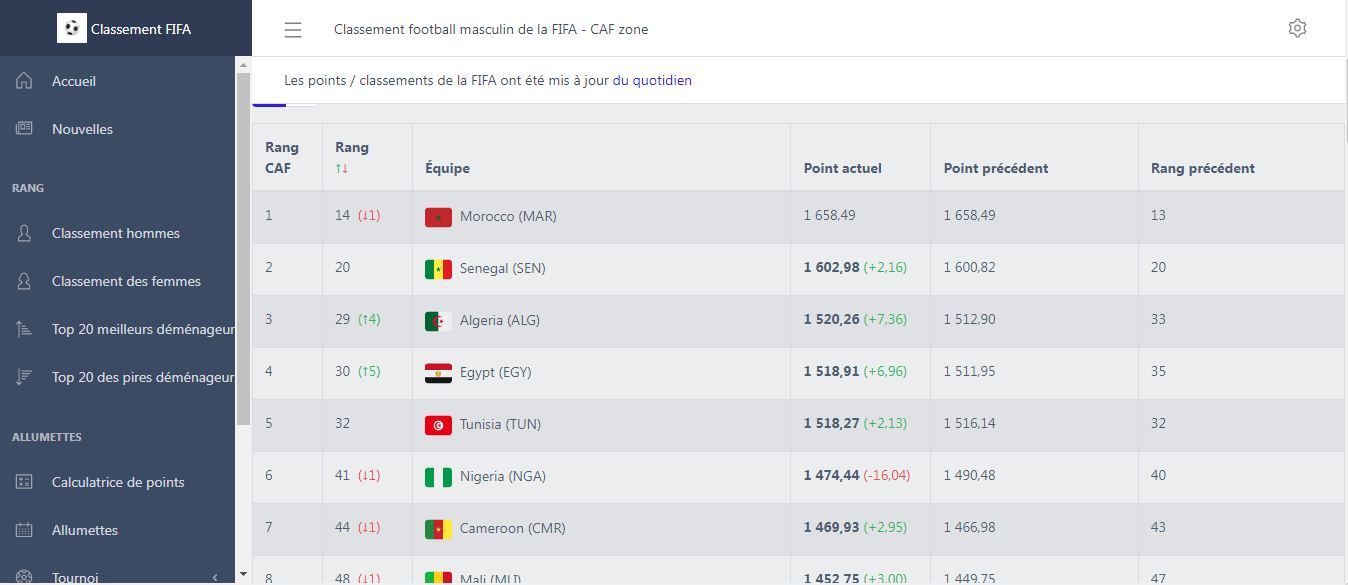Click the Classement hommes person icon

(x=25, y=233)
